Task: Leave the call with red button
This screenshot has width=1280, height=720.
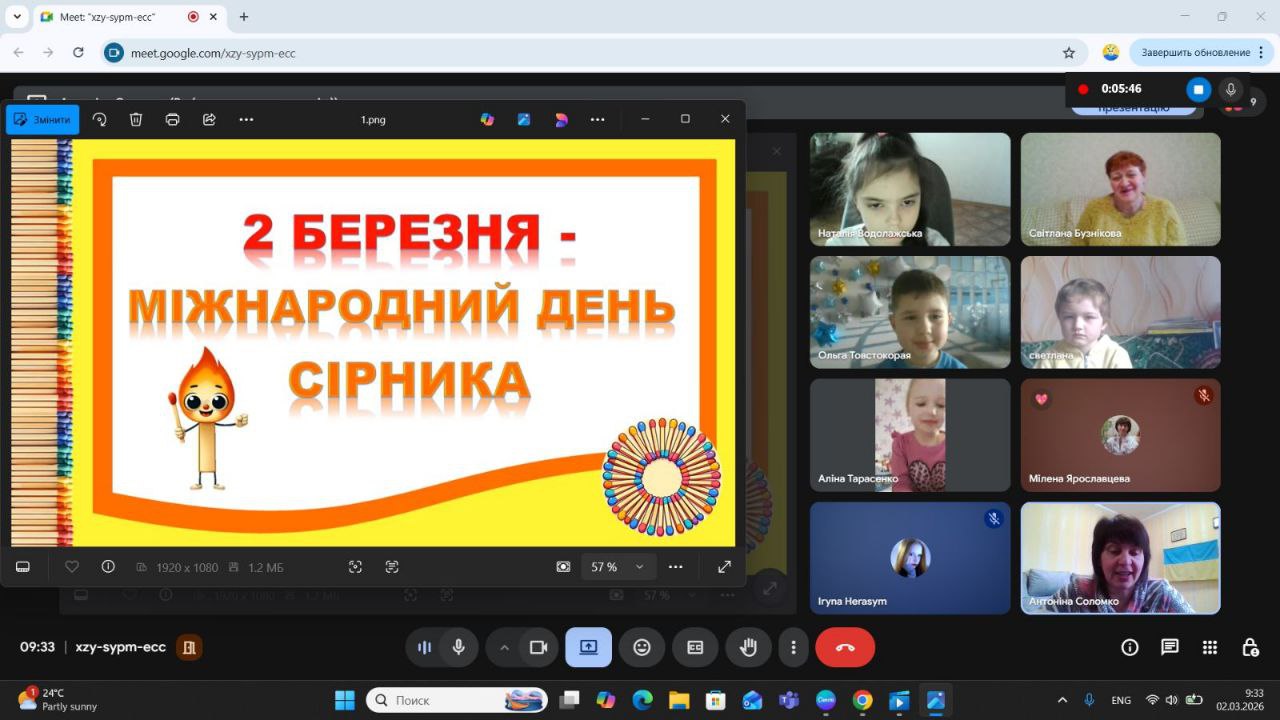Action: point(845,647)
